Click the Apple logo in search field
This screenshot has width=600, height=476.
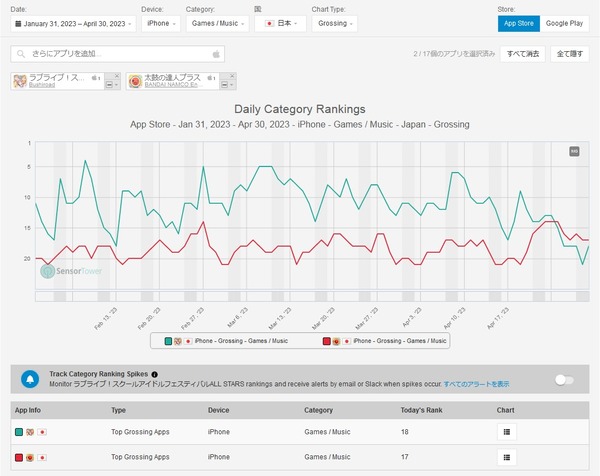216,54
